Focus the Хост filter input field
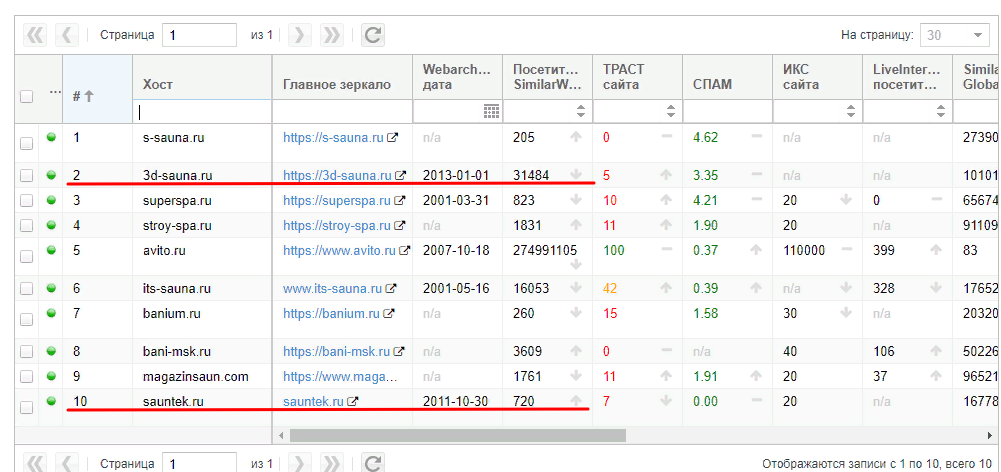The width and height of the screenshot is (1001, 472). pyautogui.click(x=202, y=111)
